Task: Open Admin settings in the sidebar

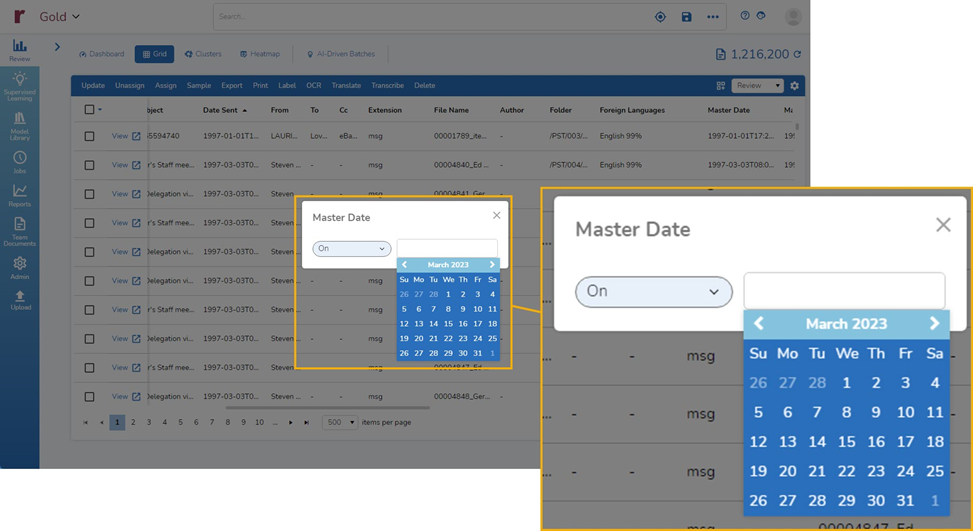Action: pos(19,268)
